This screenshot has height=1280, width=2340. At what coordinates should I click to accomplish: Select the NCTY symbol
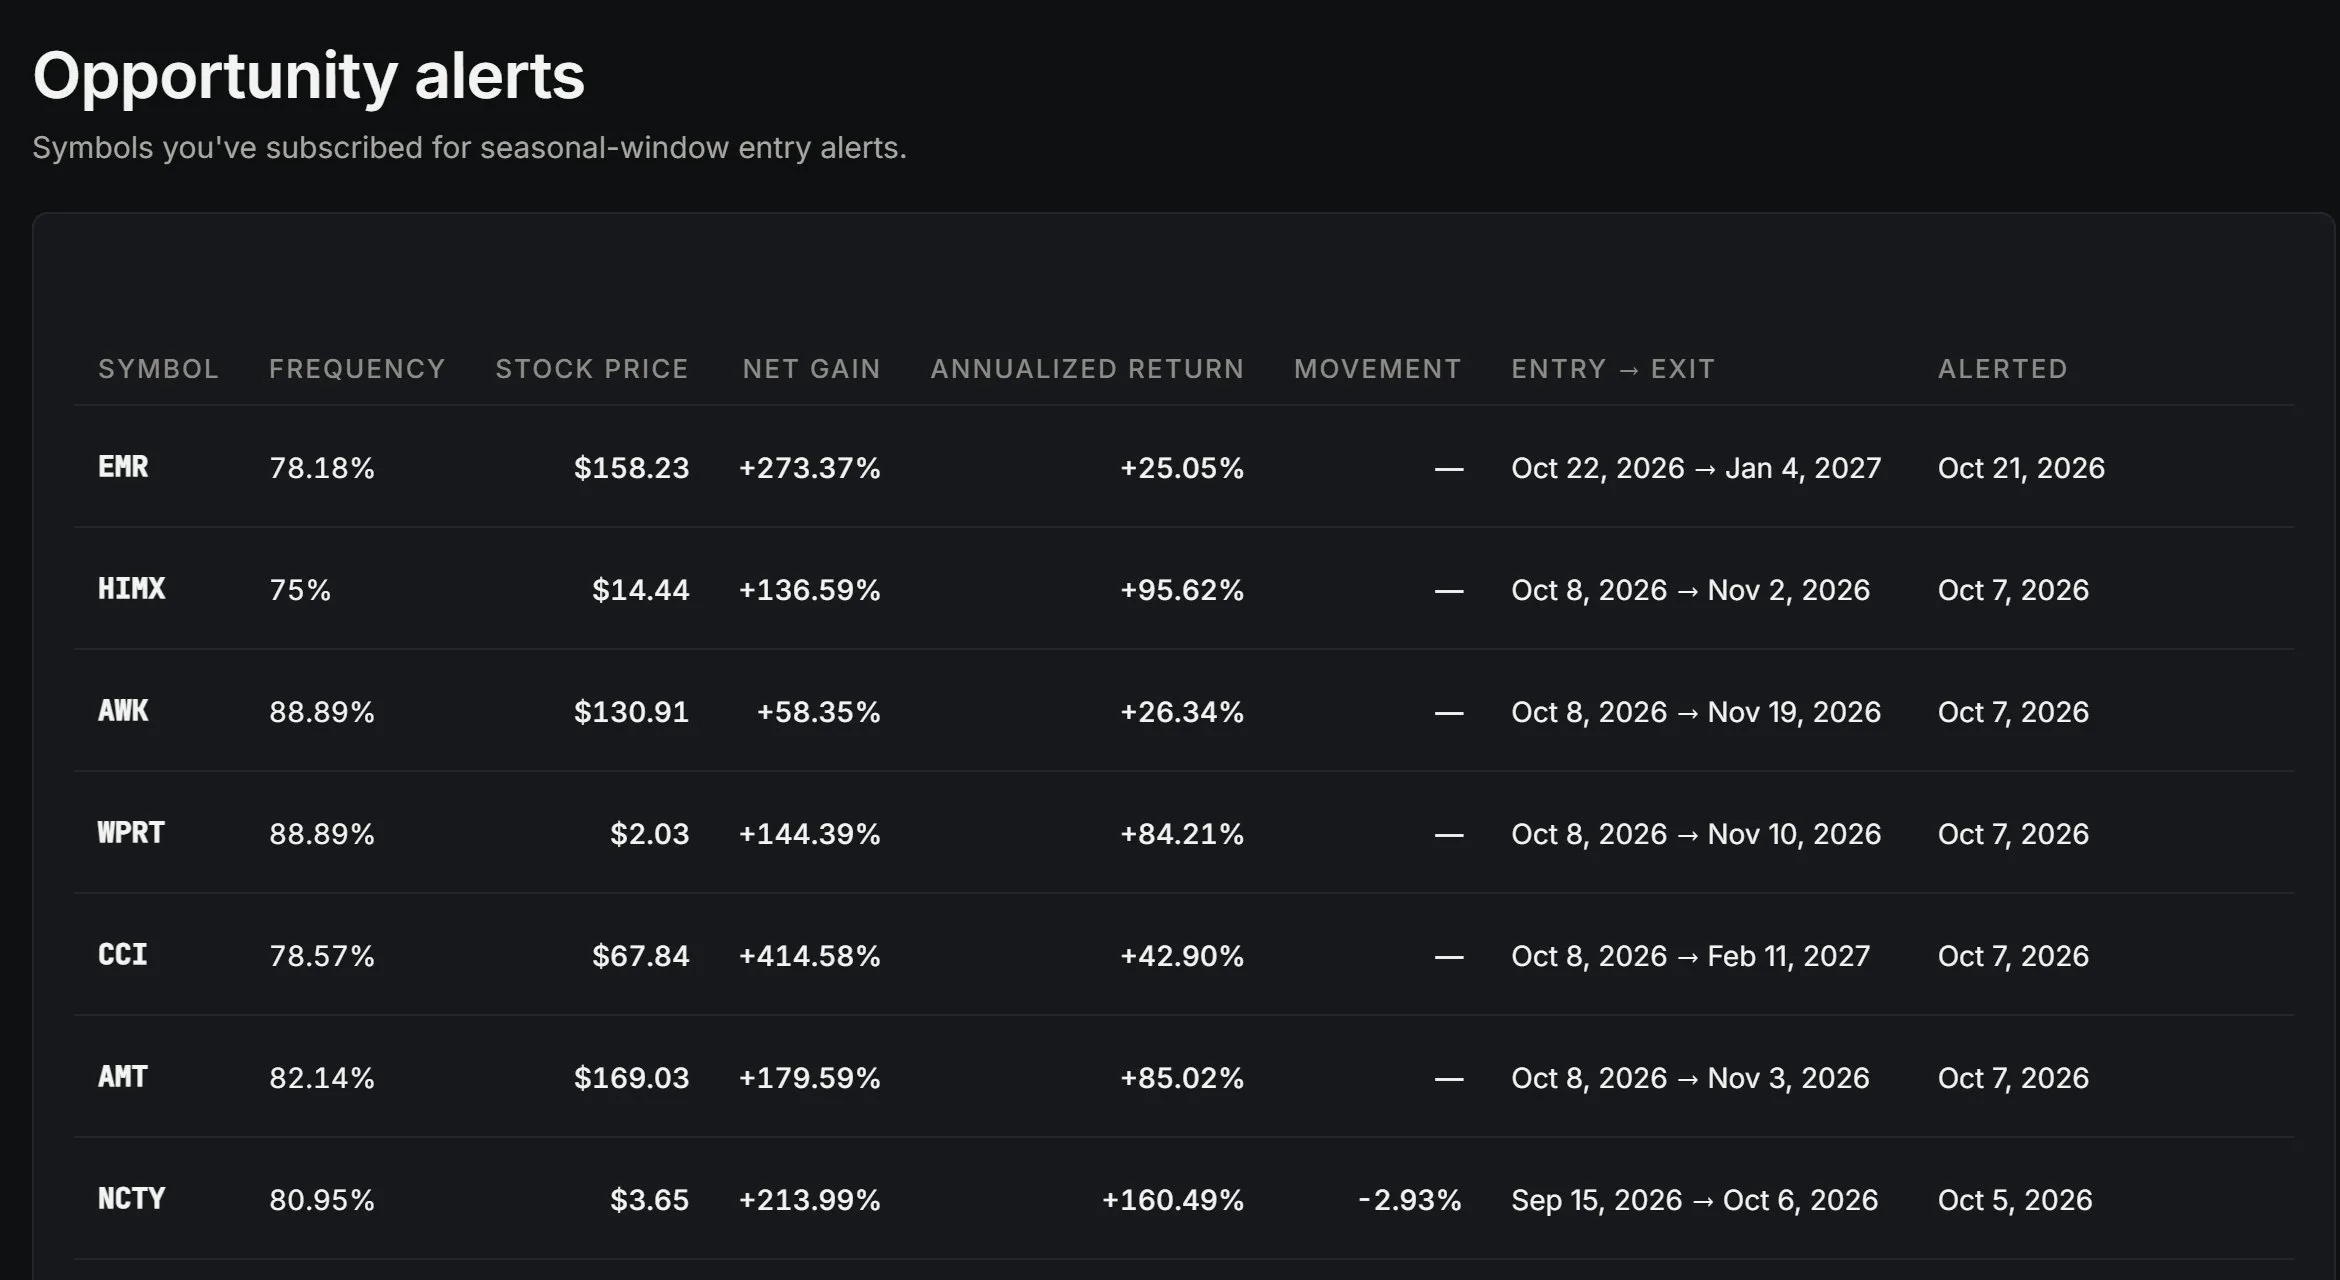[131, 1199]
